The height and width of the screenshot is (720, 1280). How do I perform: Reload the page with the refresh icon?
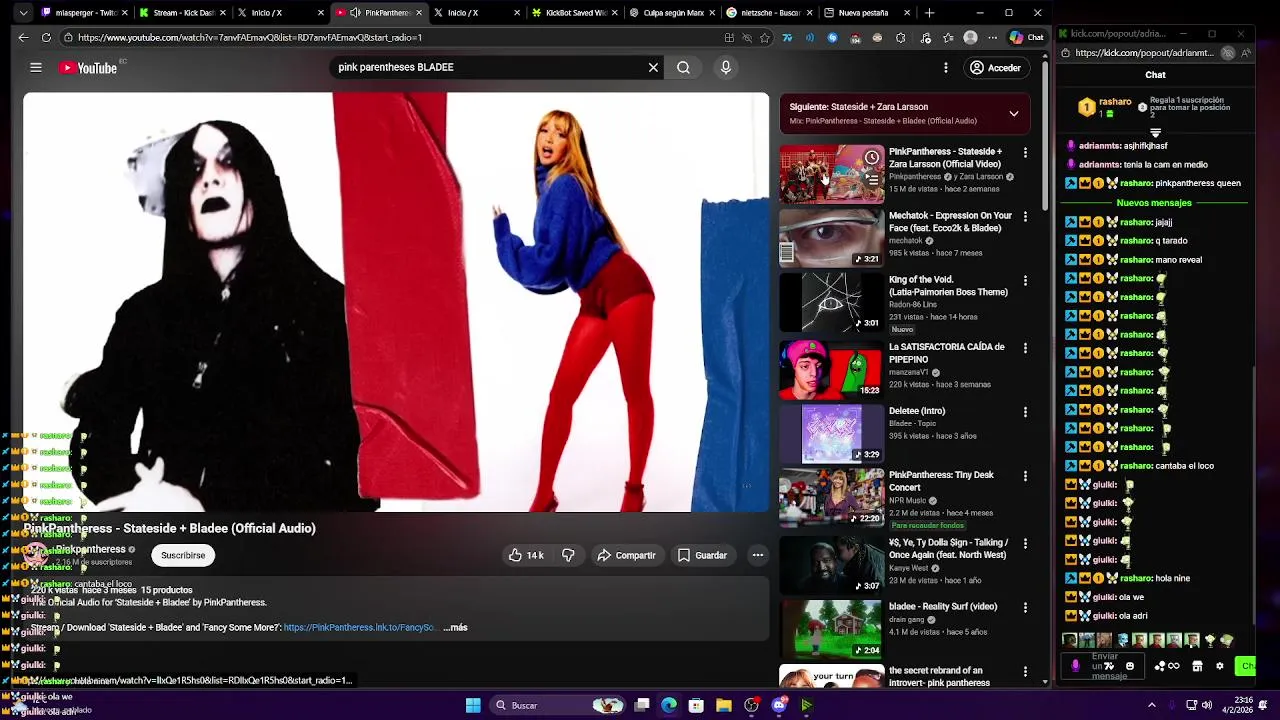pos(46,37)
